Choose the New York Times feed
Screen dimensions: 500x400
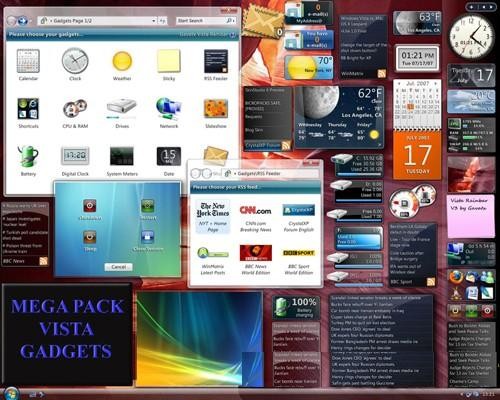click(213, 217)
